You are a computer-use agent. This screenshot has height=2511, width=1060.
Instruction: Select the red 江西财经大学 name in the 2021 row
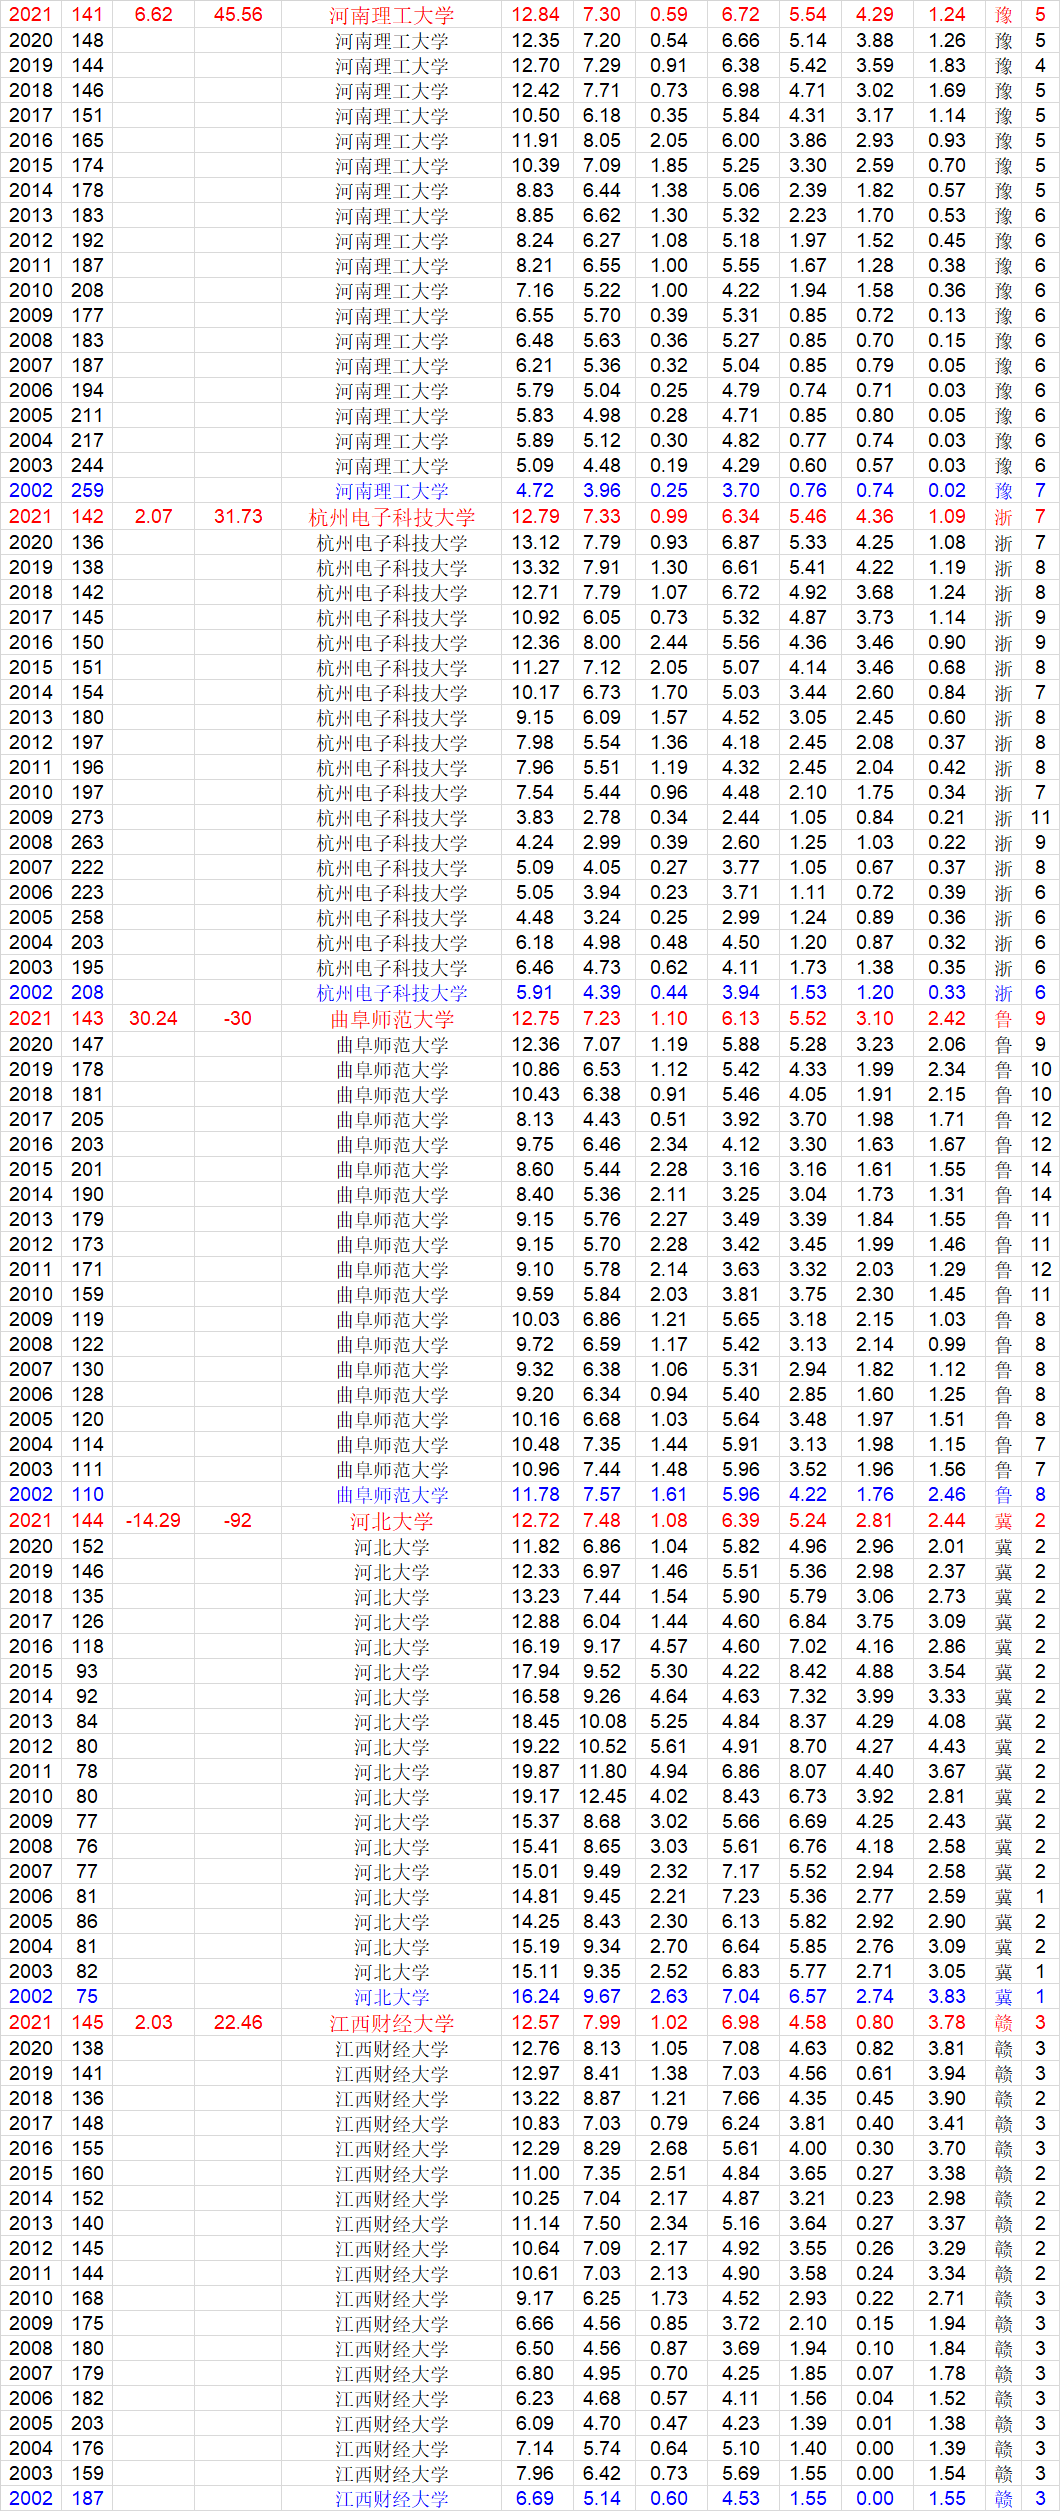(x=391, y=2023)
